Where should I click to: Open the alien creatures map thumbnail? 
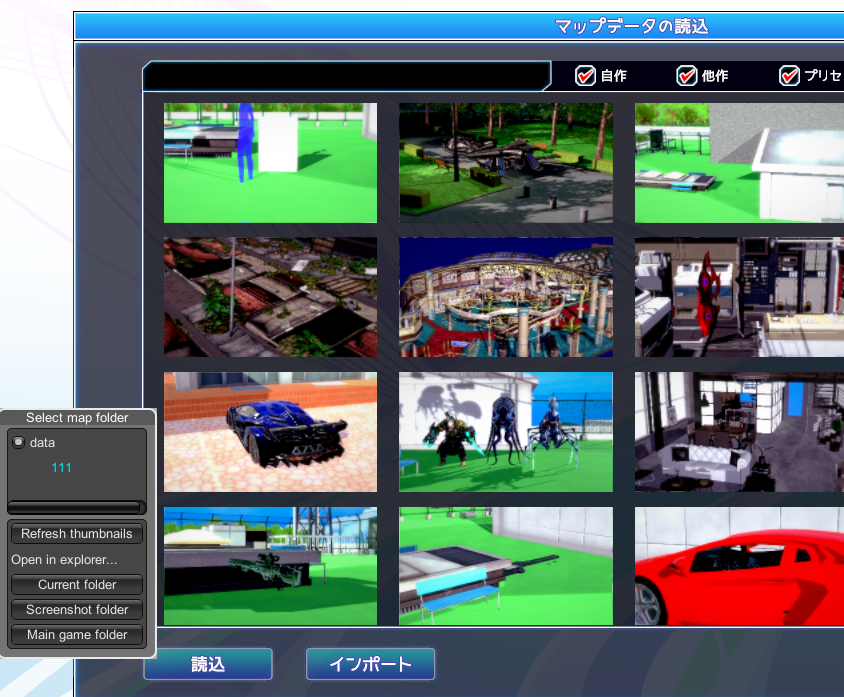(505, 432)
